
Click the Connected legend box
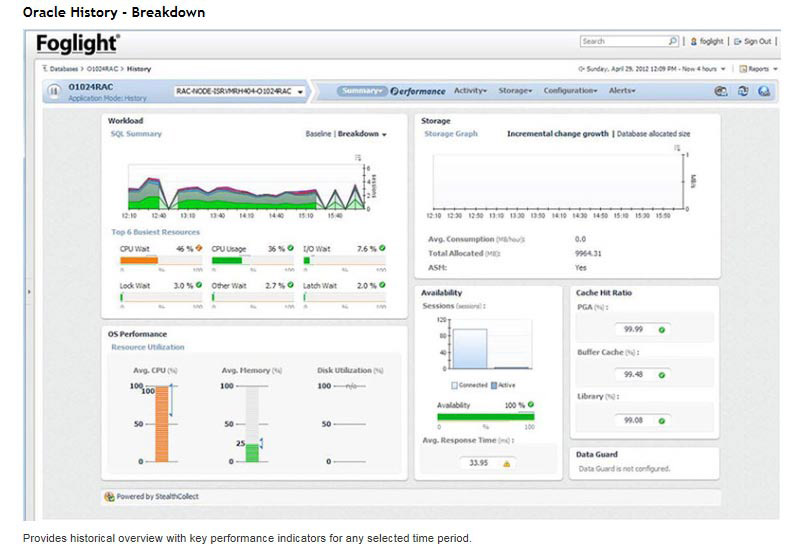[454, 385]
